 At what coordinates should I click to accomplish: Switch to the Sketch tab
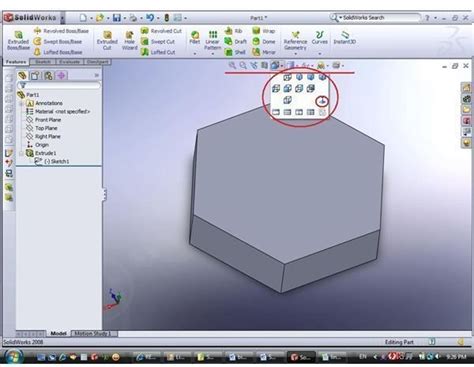[43, 62]
